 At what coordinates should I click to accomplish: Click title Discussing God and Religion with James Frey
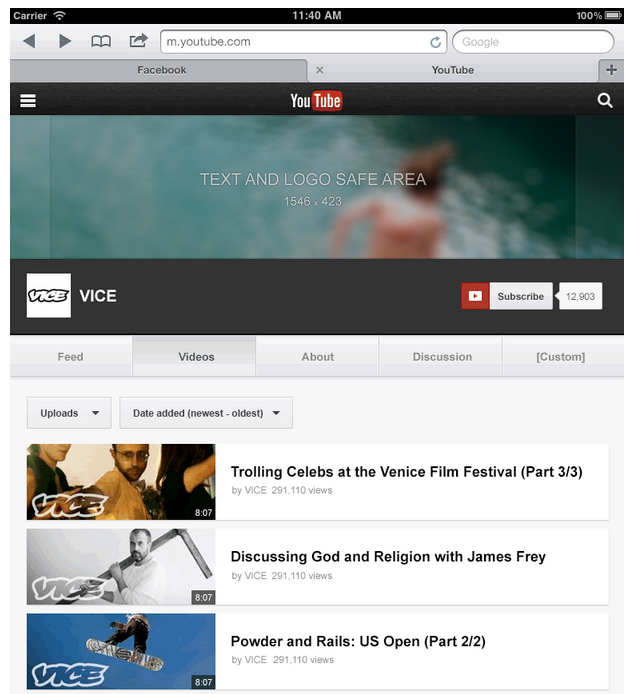[388, 556]
